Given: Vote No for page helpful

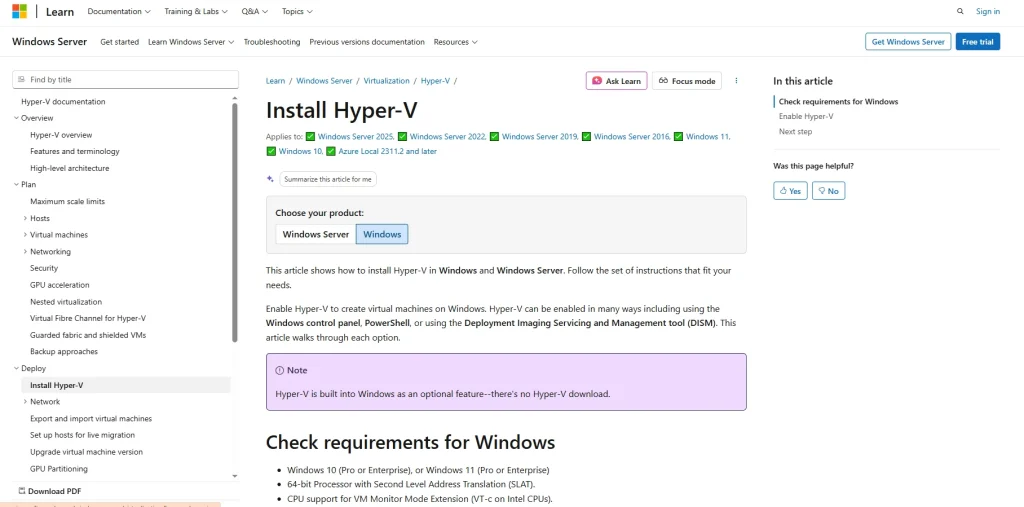Looking at the screenshot, I should click(828, 191).
